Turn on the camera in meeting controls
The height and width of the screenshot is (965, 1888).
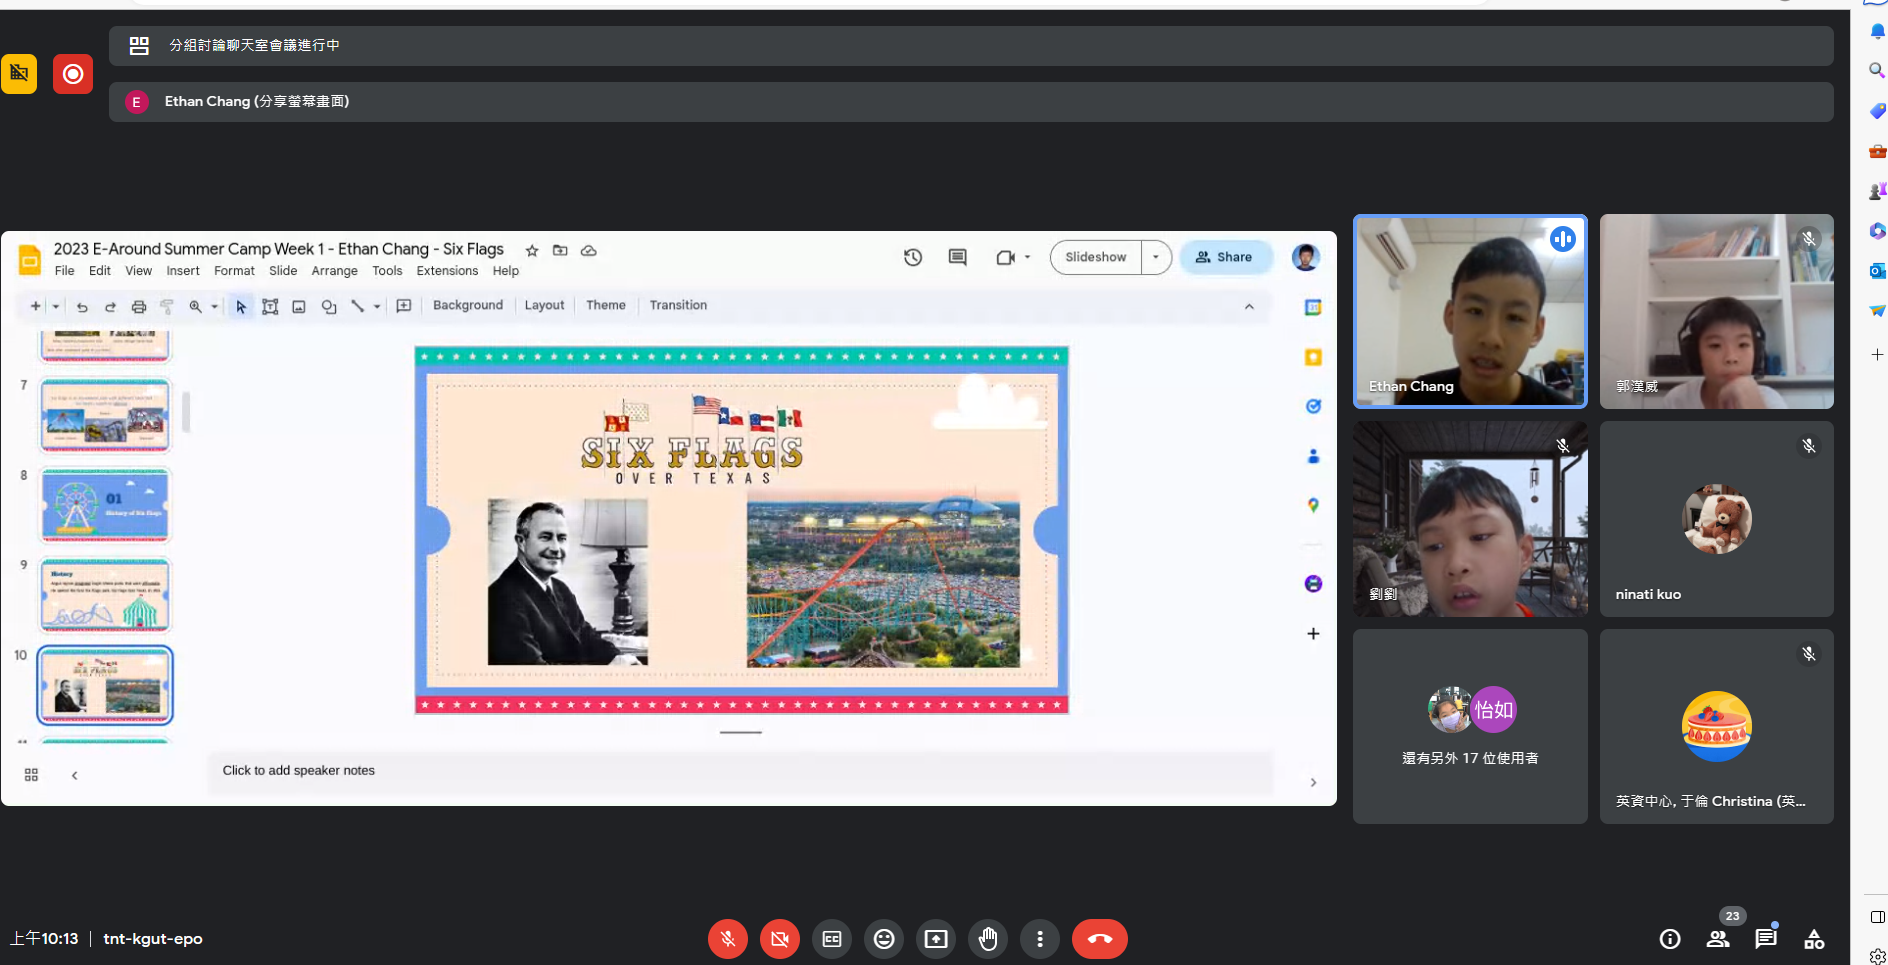point(780,939)
